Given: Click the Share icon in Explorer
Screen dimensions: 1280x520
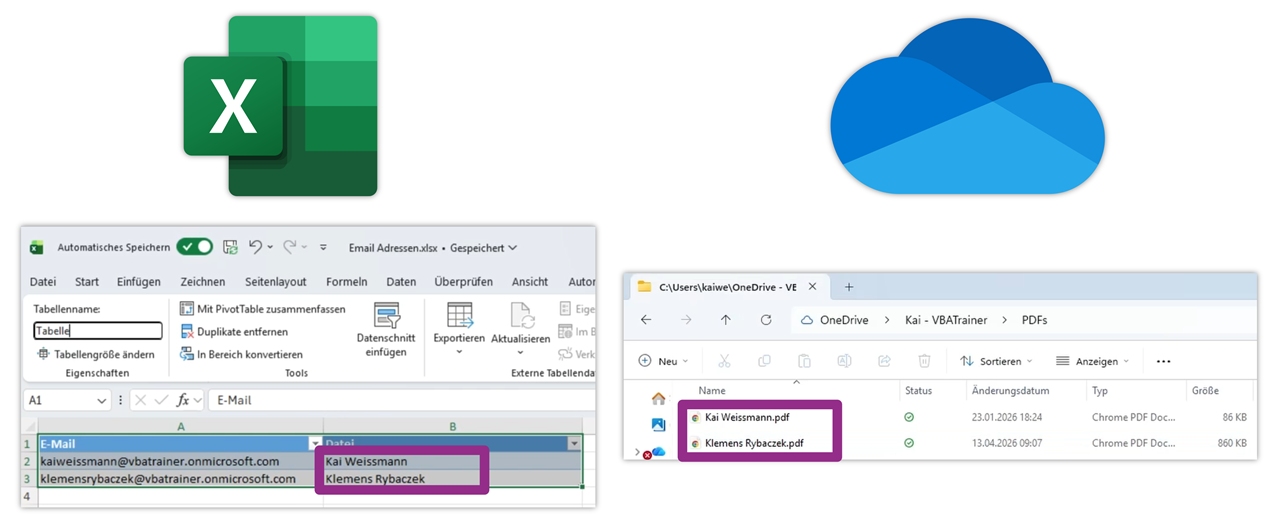Looking at the screenshot, I should pyautogui.click(x=884, y=361).
